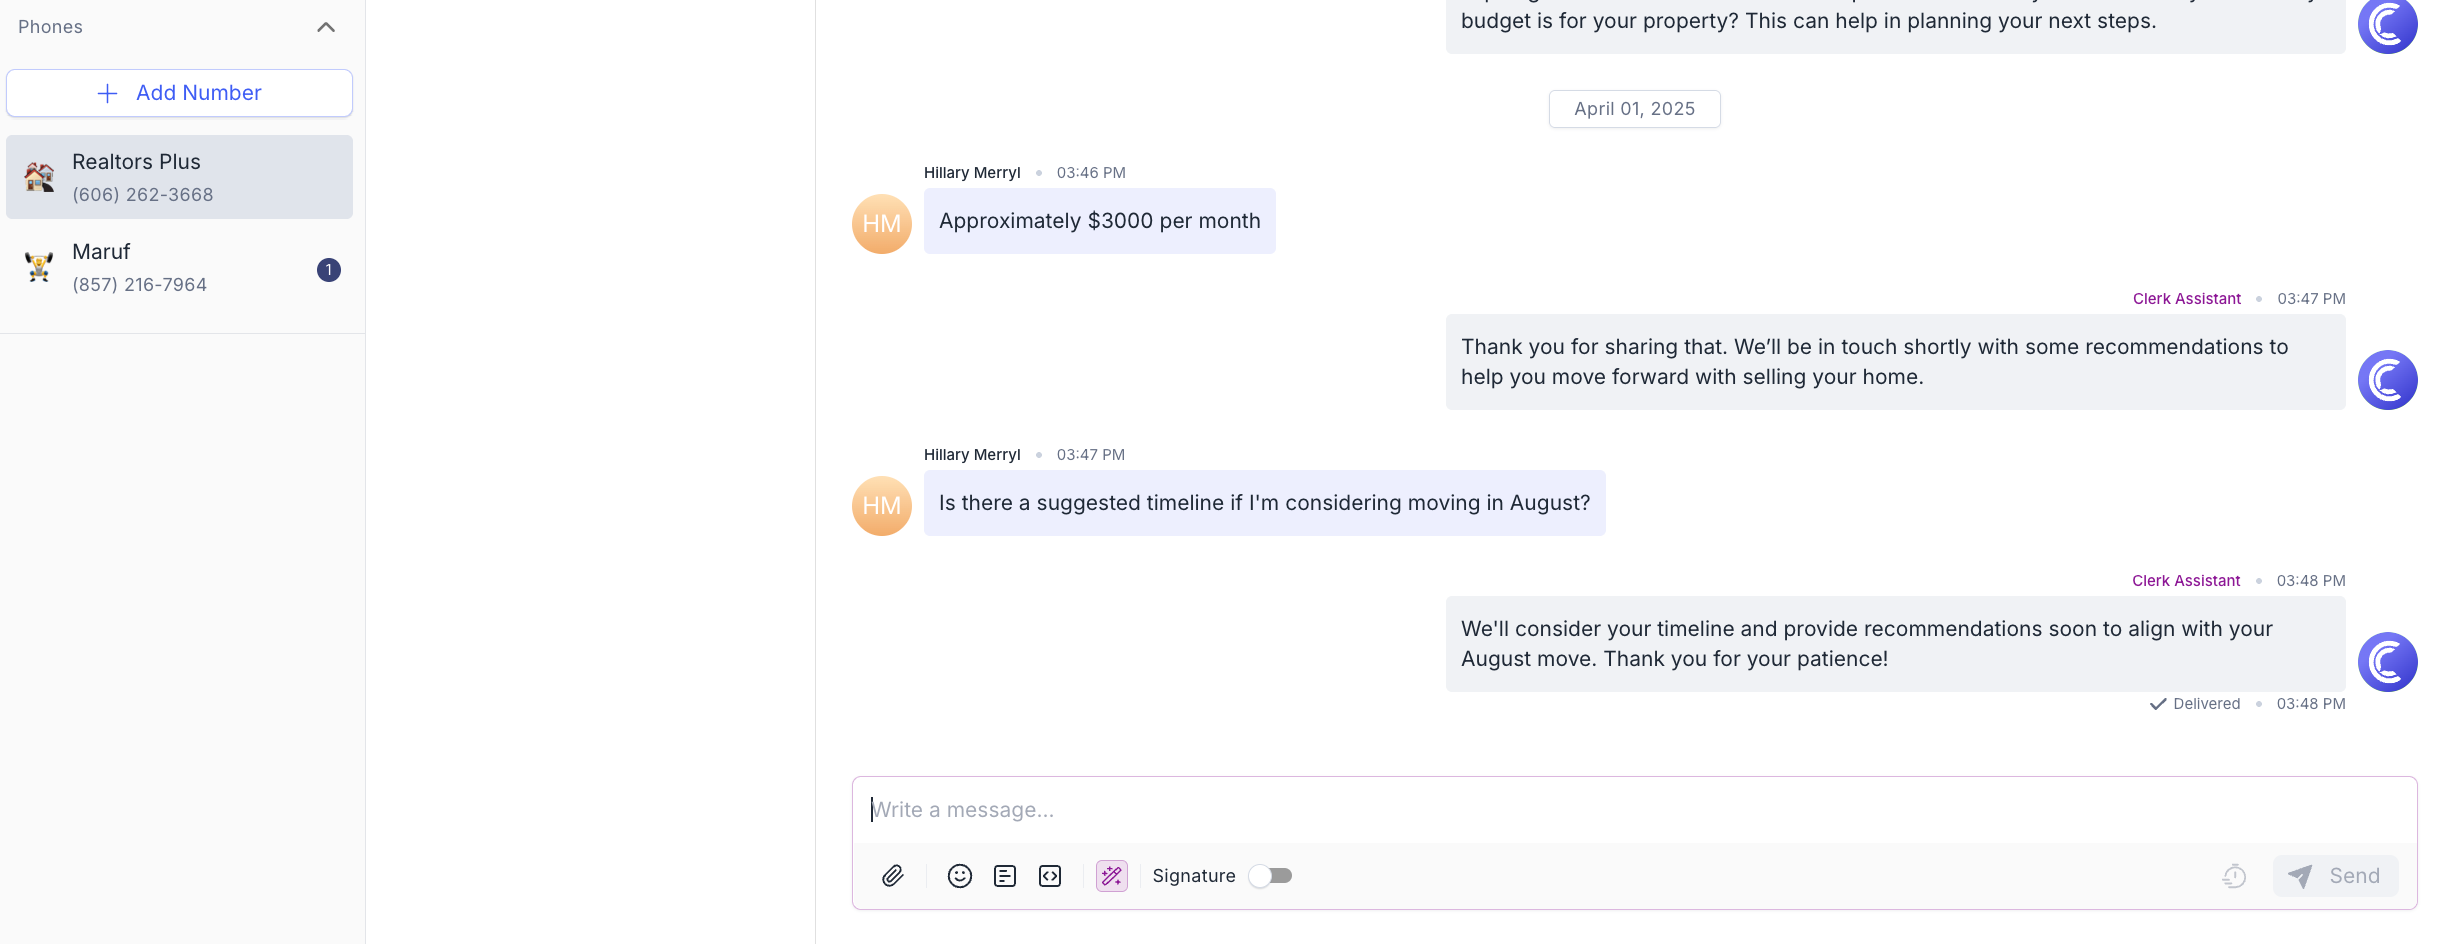This screenshot has height=944, width=2442.
Task: Collapse the Phones section chevron
Action: click(x=326, y=27)
